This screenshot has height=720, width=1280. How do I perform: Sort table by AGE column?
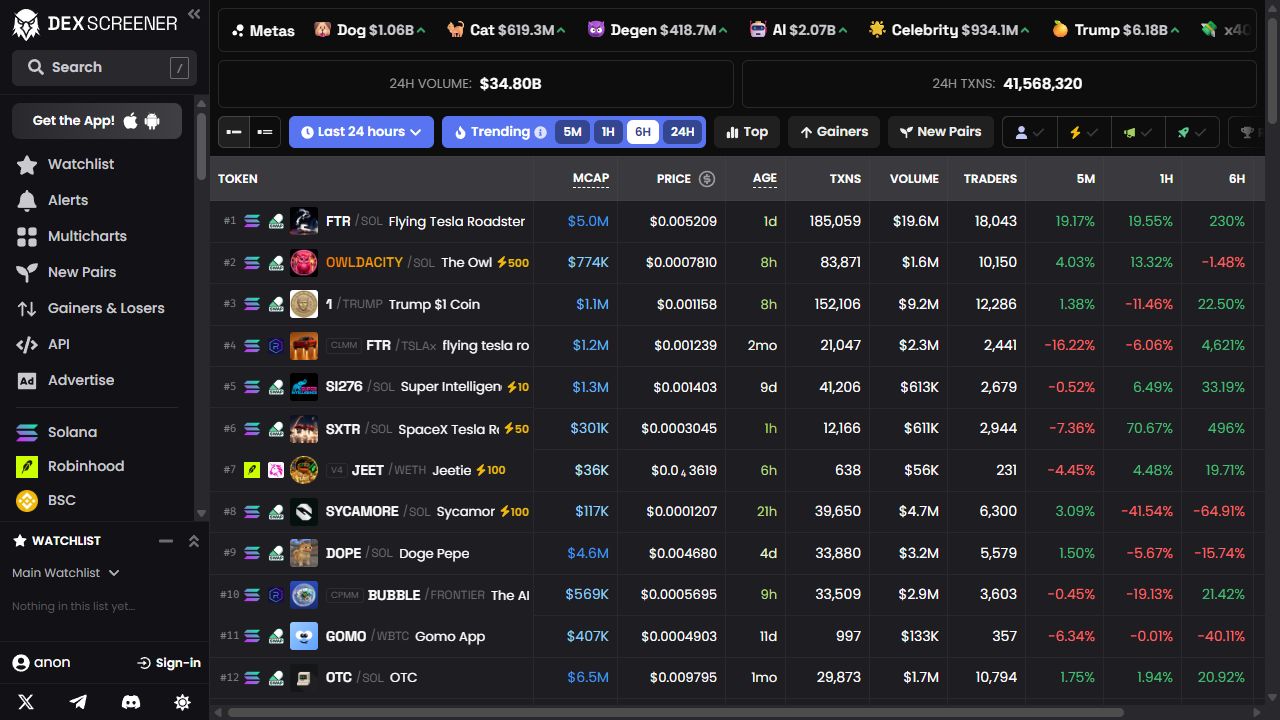pyautogui.click(x=764, y=179)
